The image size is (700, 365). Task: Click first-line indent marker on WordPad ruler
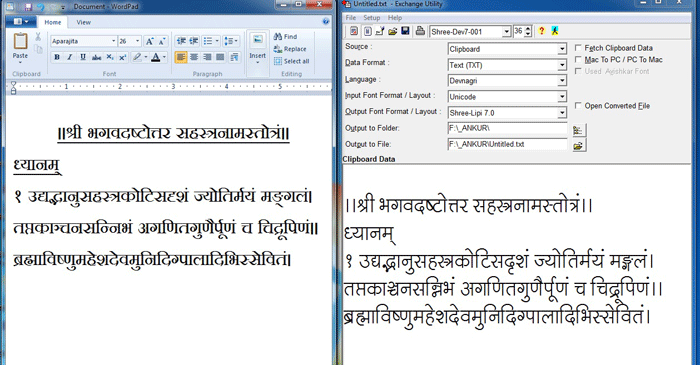tap(13, 84)
